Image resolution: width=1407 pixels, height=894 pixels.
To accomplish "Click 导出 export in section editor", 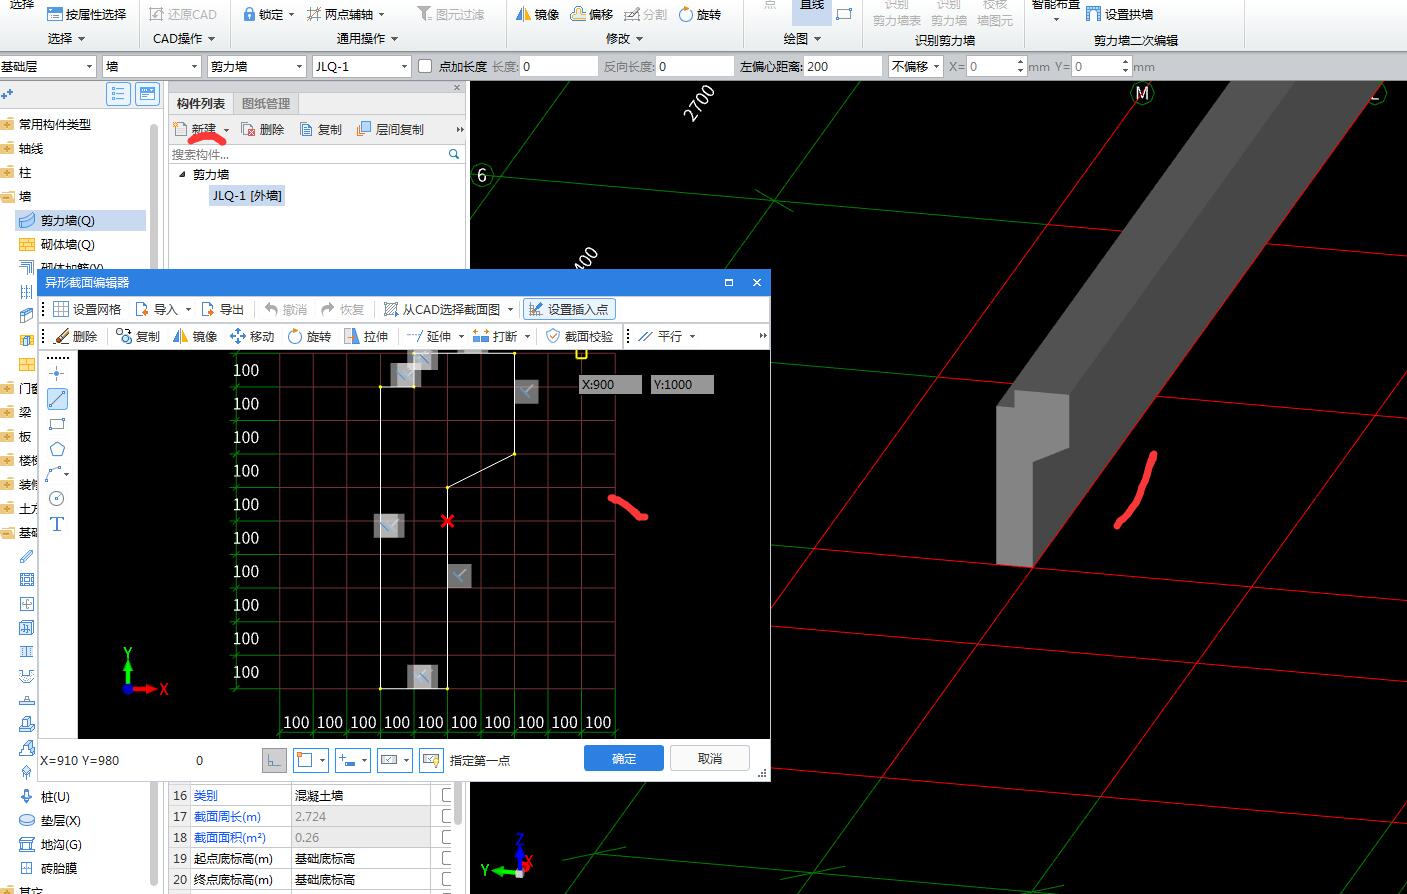I will [x=223, y=309].
